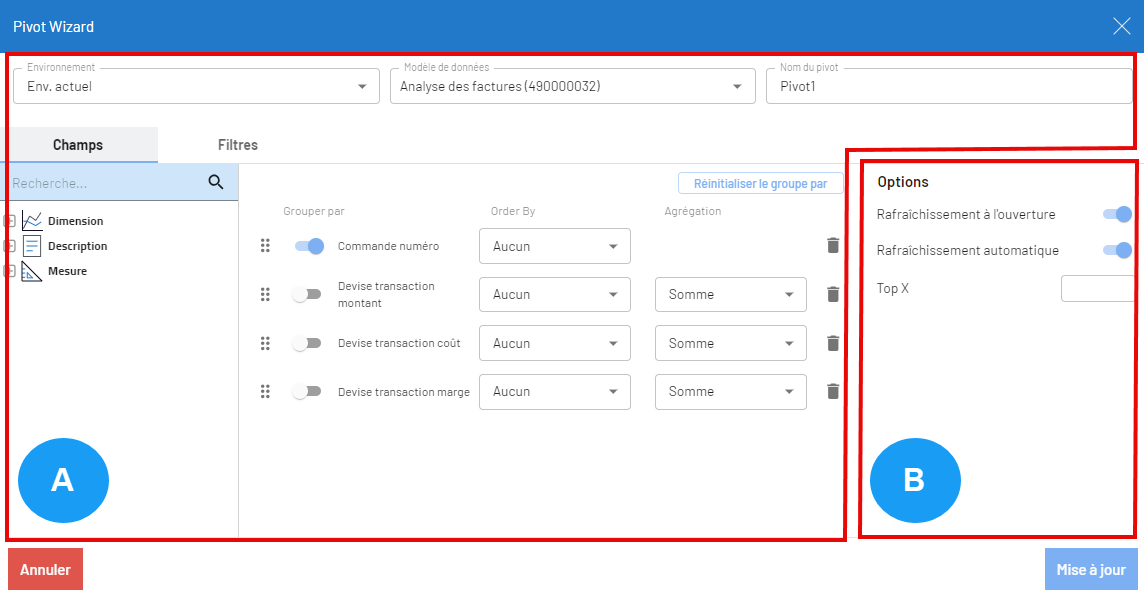Image resolution: width=1144 pixels, height=591 pixels.
Task: Click drag handle for Commande numéro
Action: pos(265,246)
